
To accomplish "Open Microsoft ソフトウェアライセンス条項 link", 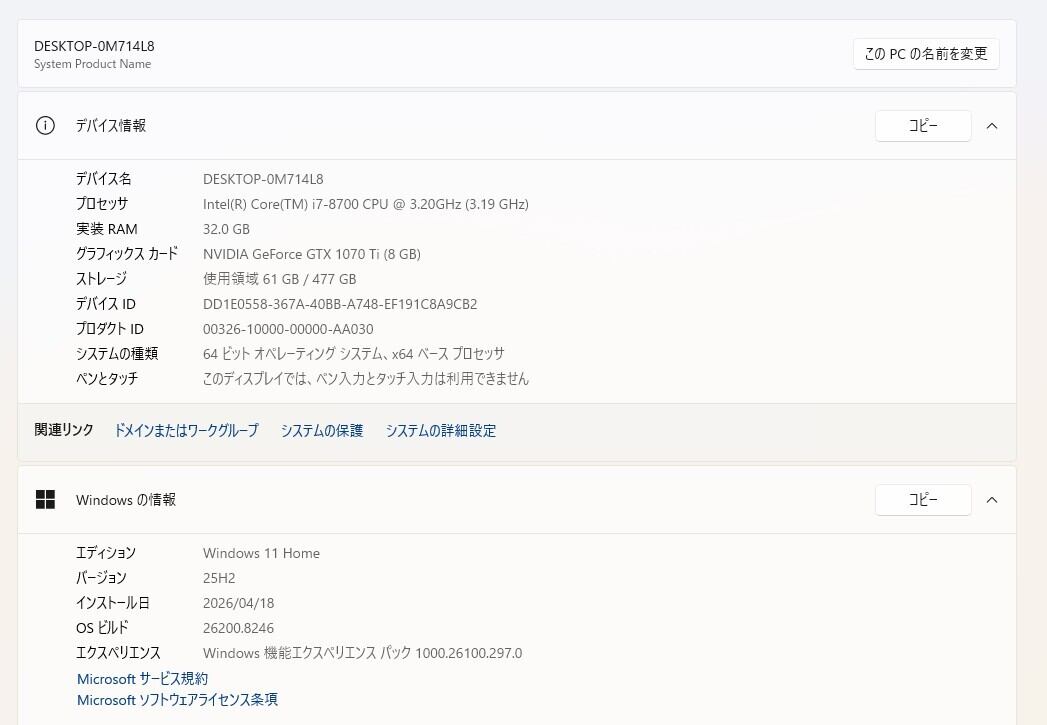I will click(x=177, y=700).
